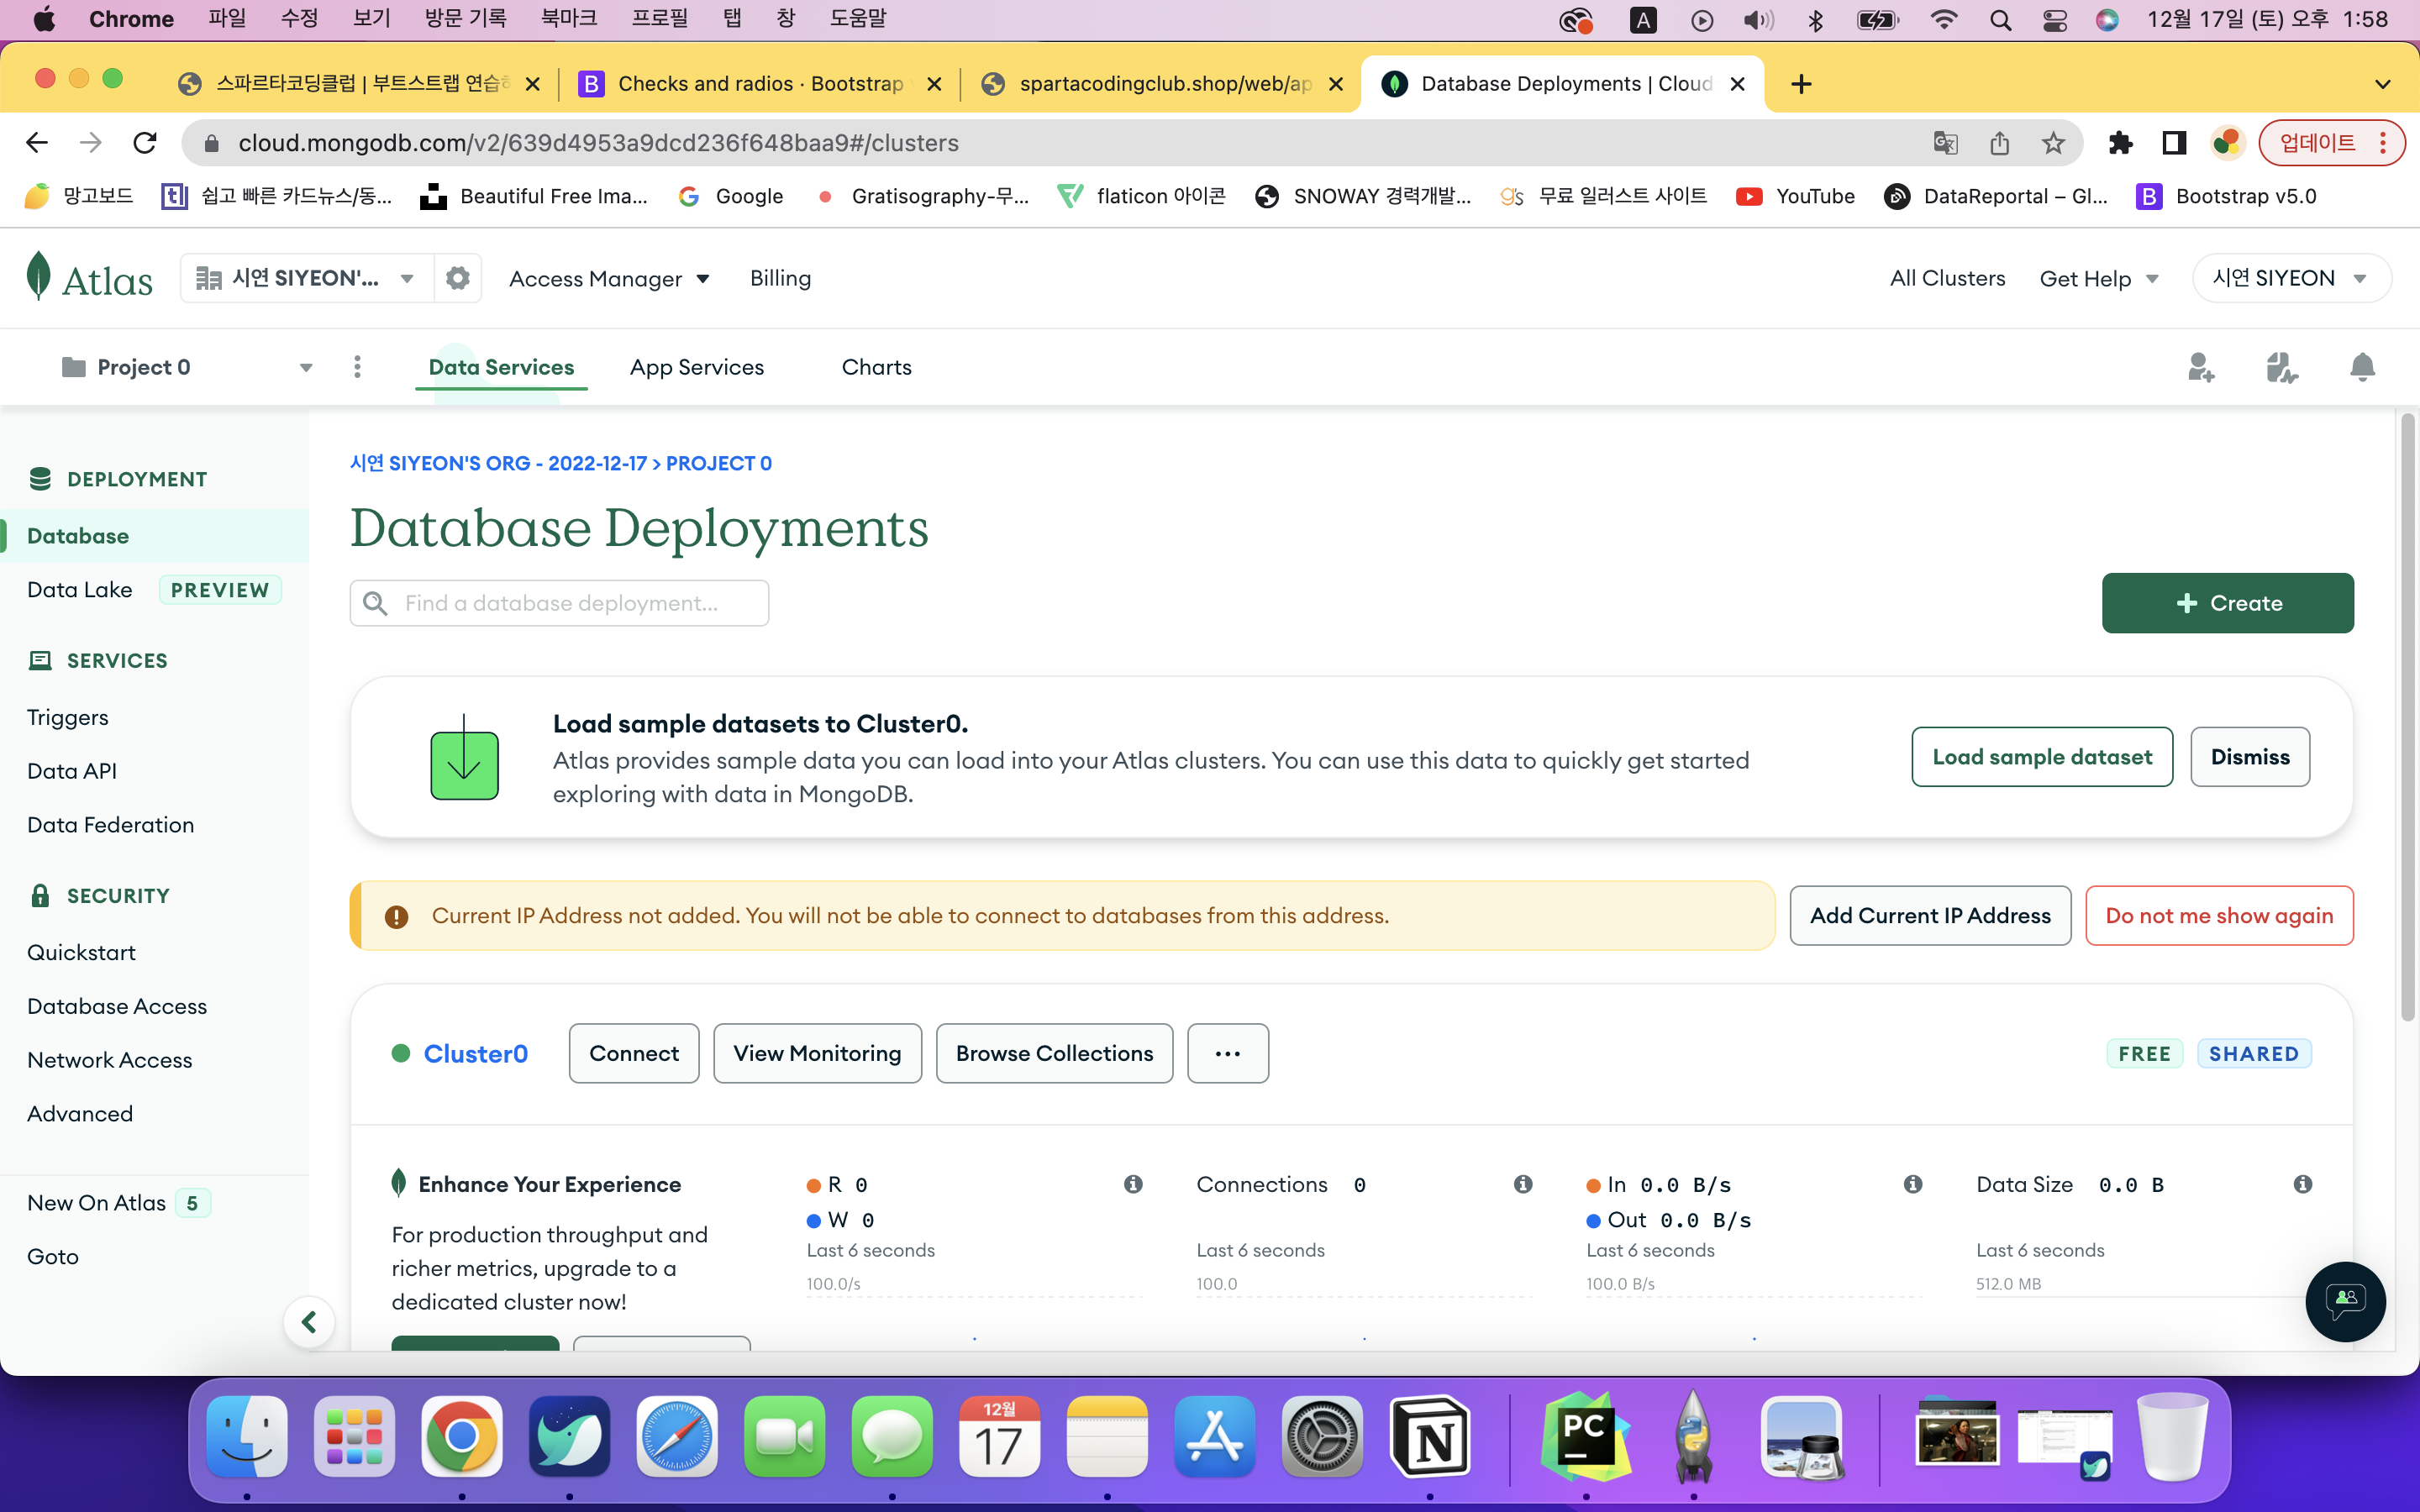Viewport: 2420px width, 1512px height.
Task: Switch to Checks and radios Bootstrap tab
Action: pos(759,84)
